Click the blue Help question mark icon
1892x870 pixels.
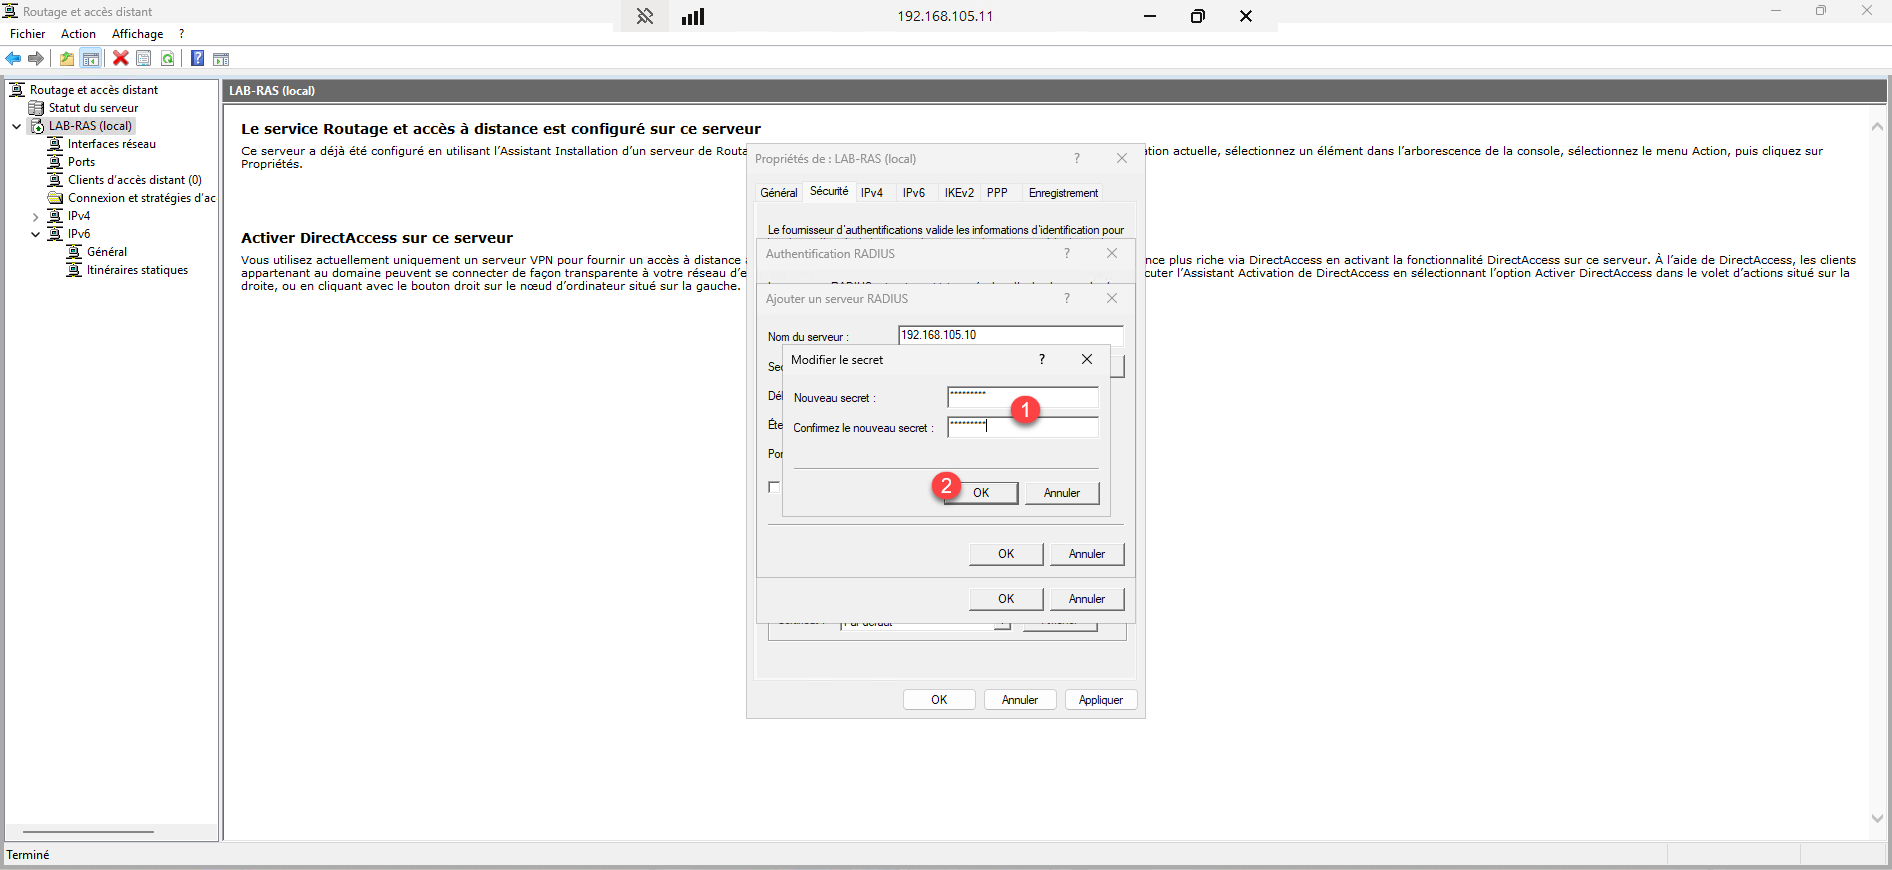pos(197,59)
